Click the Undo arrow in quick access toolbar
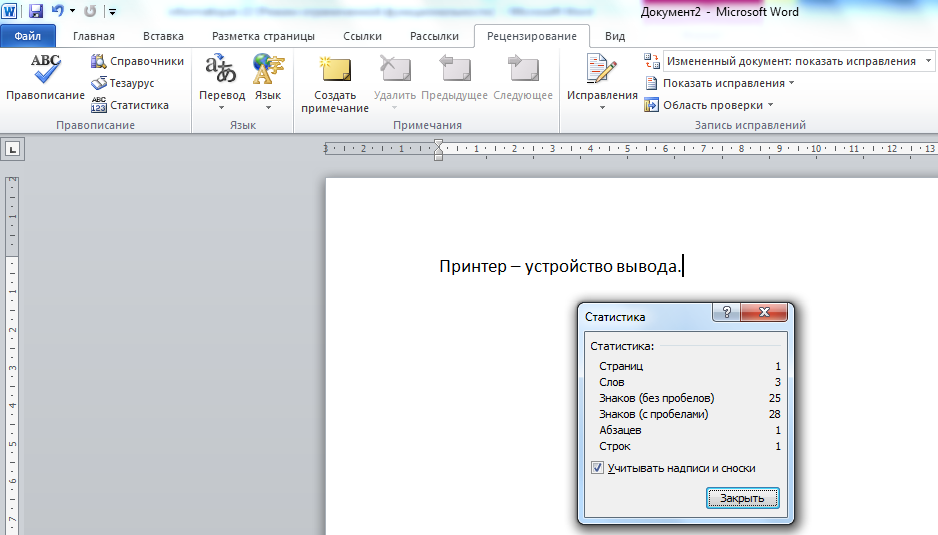The height and width of the screenshot is (535, 938). coord(58,11)
